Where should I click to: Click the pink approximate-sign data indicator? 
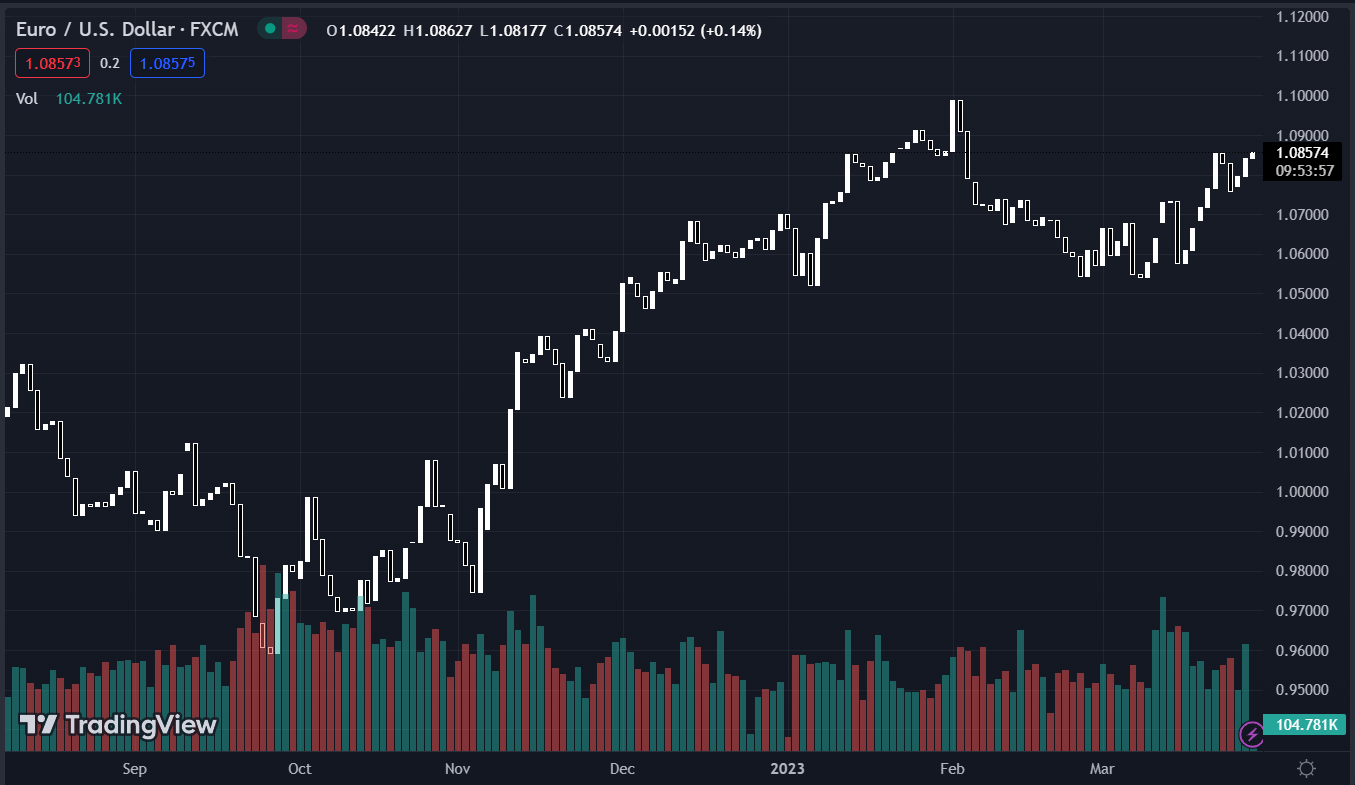coord(294,29)
